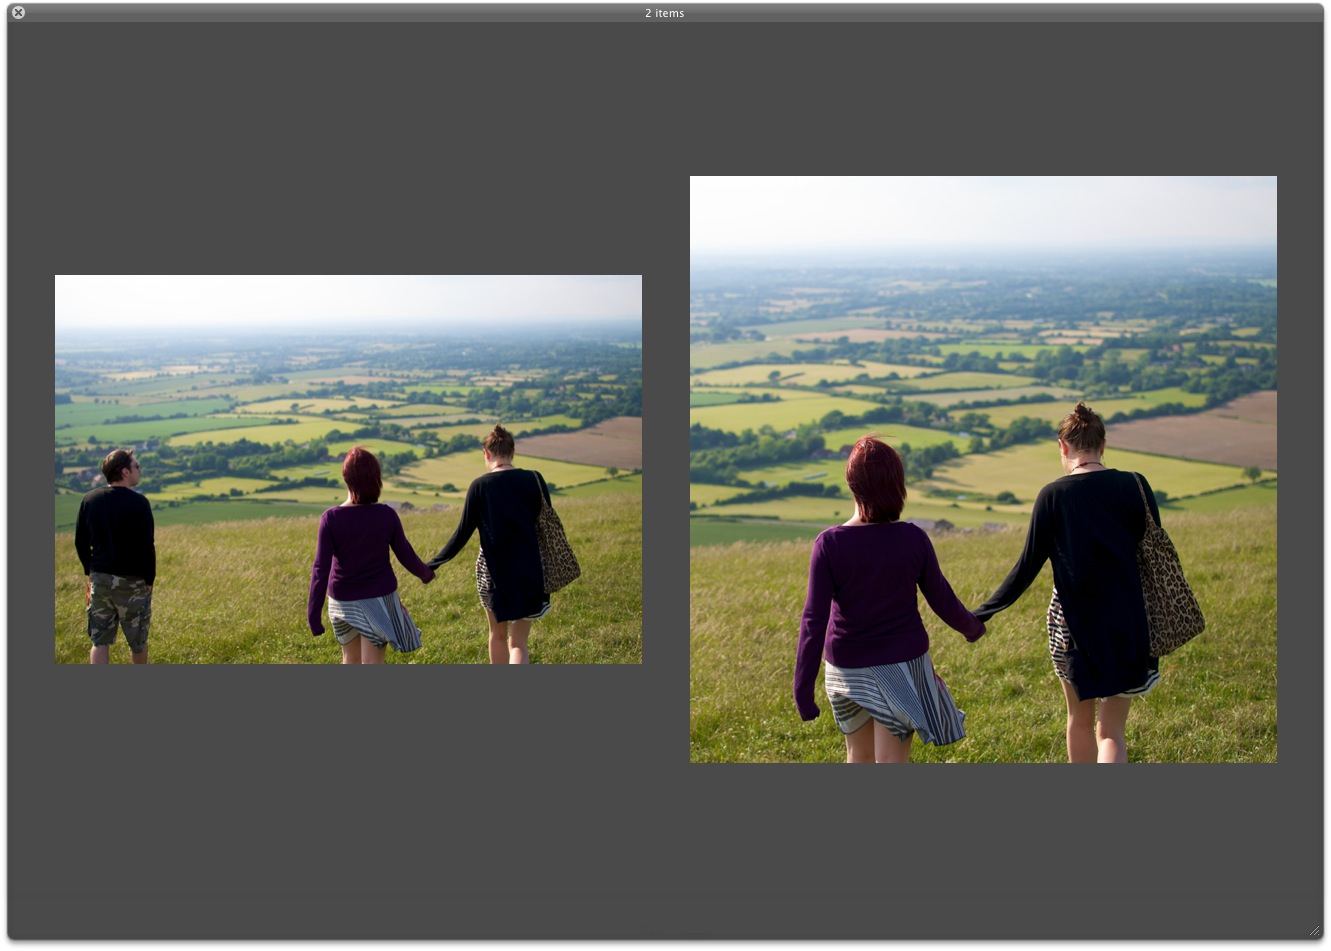Click the "2 items" window title
Image resolution: width=1331 pixels, height=951 pixels.
[x=665, y=13]
